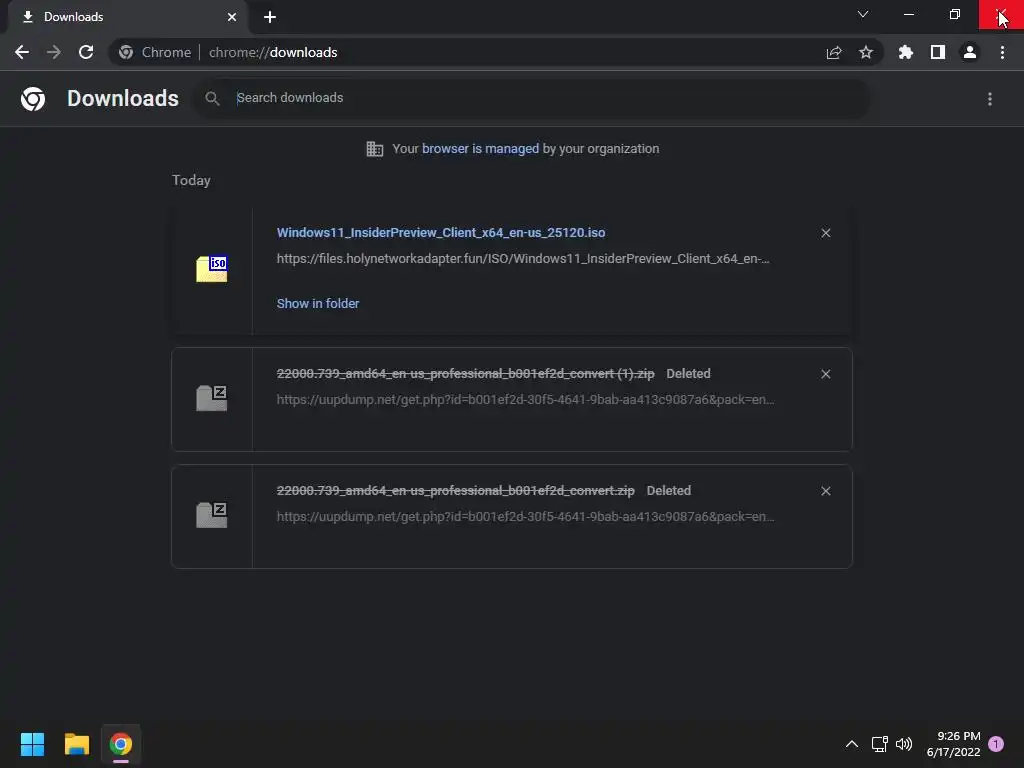Open the Downloads page more actions menu
The image size is (1024, 768).
990,99
